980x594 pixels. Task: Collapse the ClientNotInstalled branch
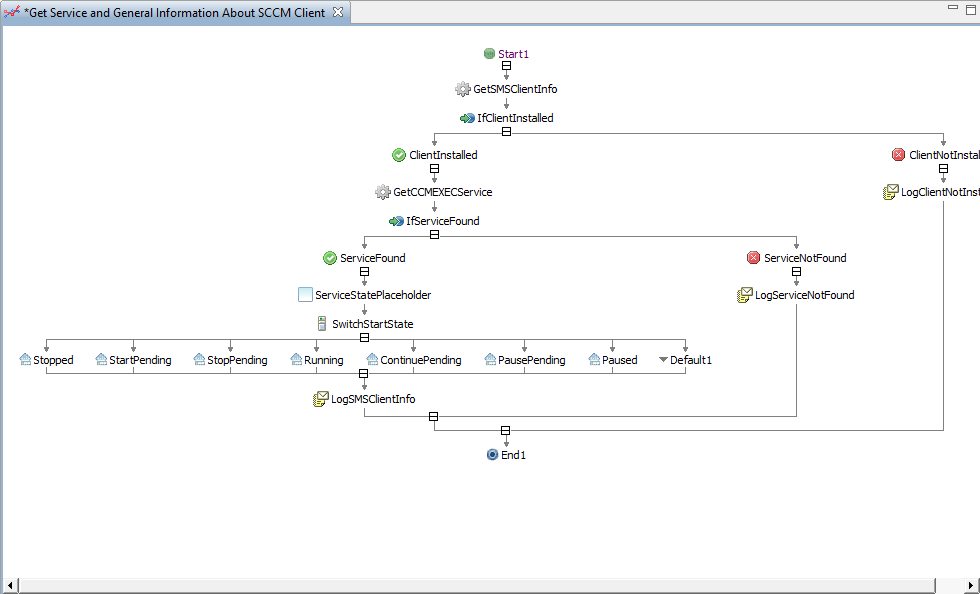[x=943, y=169]
